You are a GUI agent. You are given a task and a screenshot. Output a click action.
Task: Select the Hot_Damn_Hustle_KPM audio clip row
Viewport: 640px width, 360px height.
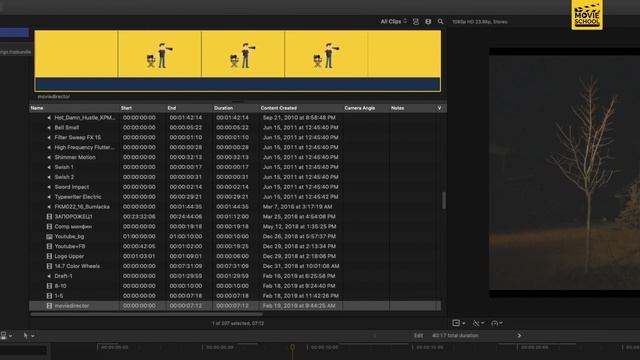[235, 118]
